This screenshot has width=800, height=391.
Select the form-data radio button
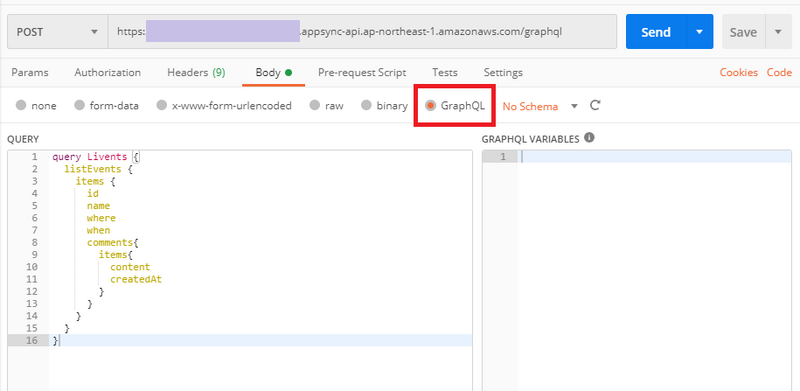(79, 106)
